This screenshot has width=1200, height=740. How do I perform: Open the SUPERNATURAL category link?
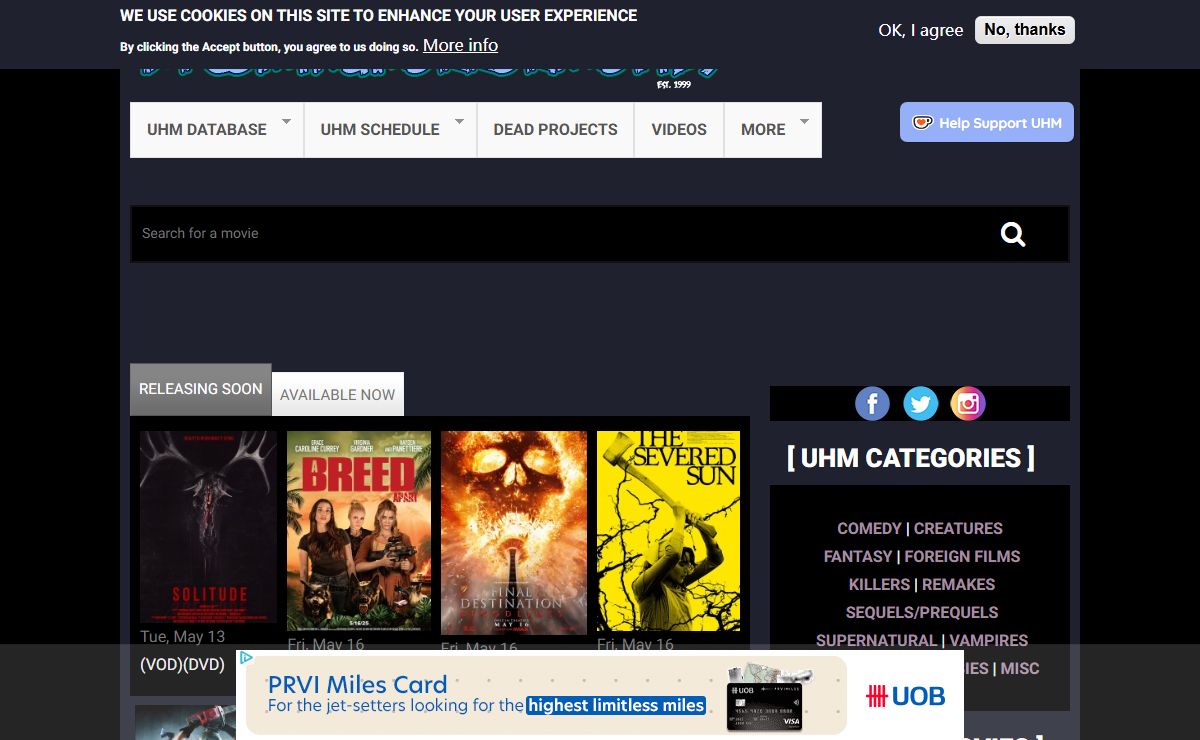point(876,640)
